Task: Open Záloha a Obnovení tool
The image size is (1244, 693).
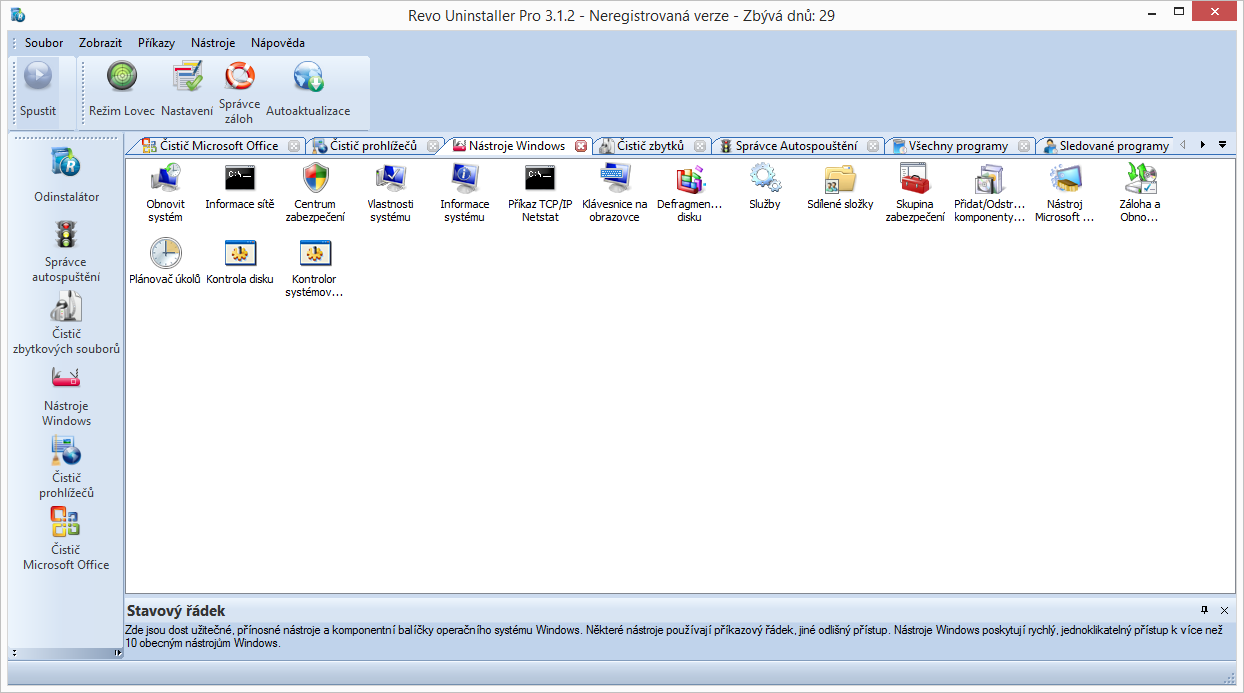Action: pos(1140,192)
